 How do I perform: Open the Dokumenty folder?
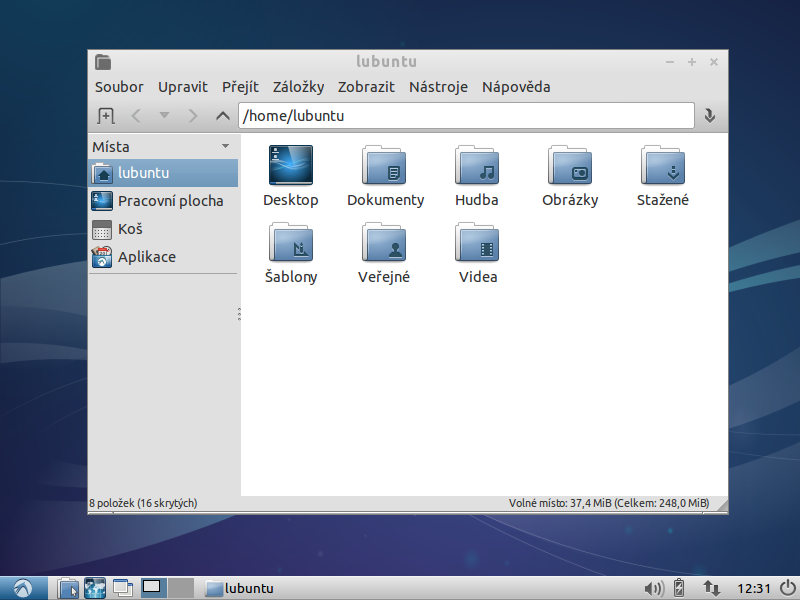(385, 167)
